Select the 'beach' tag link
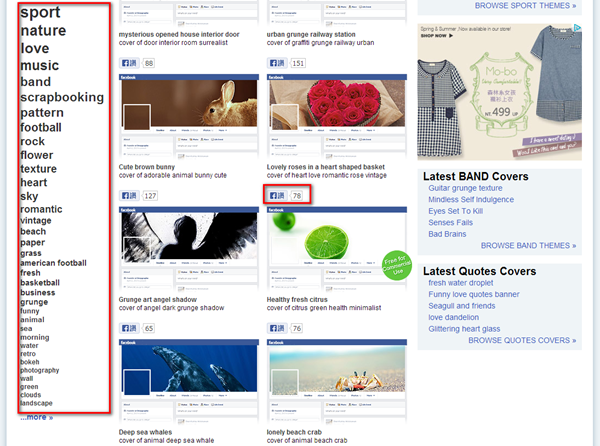This screenshot has height=446, width=600. 33,231
